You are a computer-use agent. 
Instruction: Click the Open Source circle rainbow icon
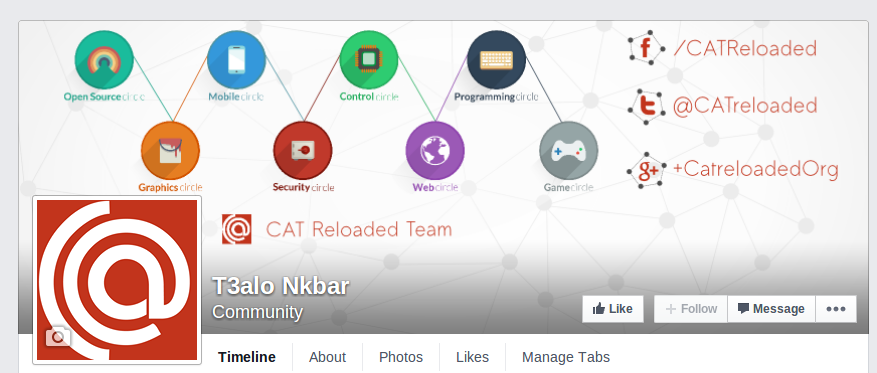point(104,60)
